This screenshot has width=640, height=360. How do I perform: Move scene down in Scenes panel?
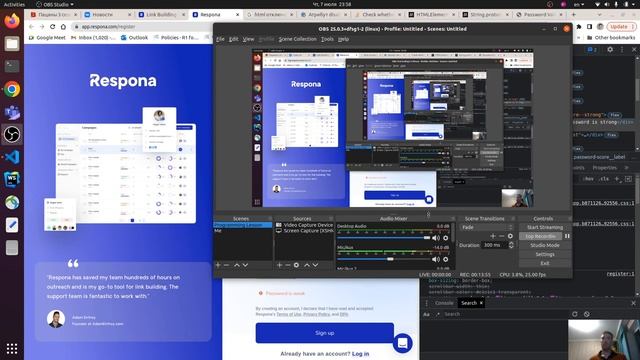click(x=245, y=265)
